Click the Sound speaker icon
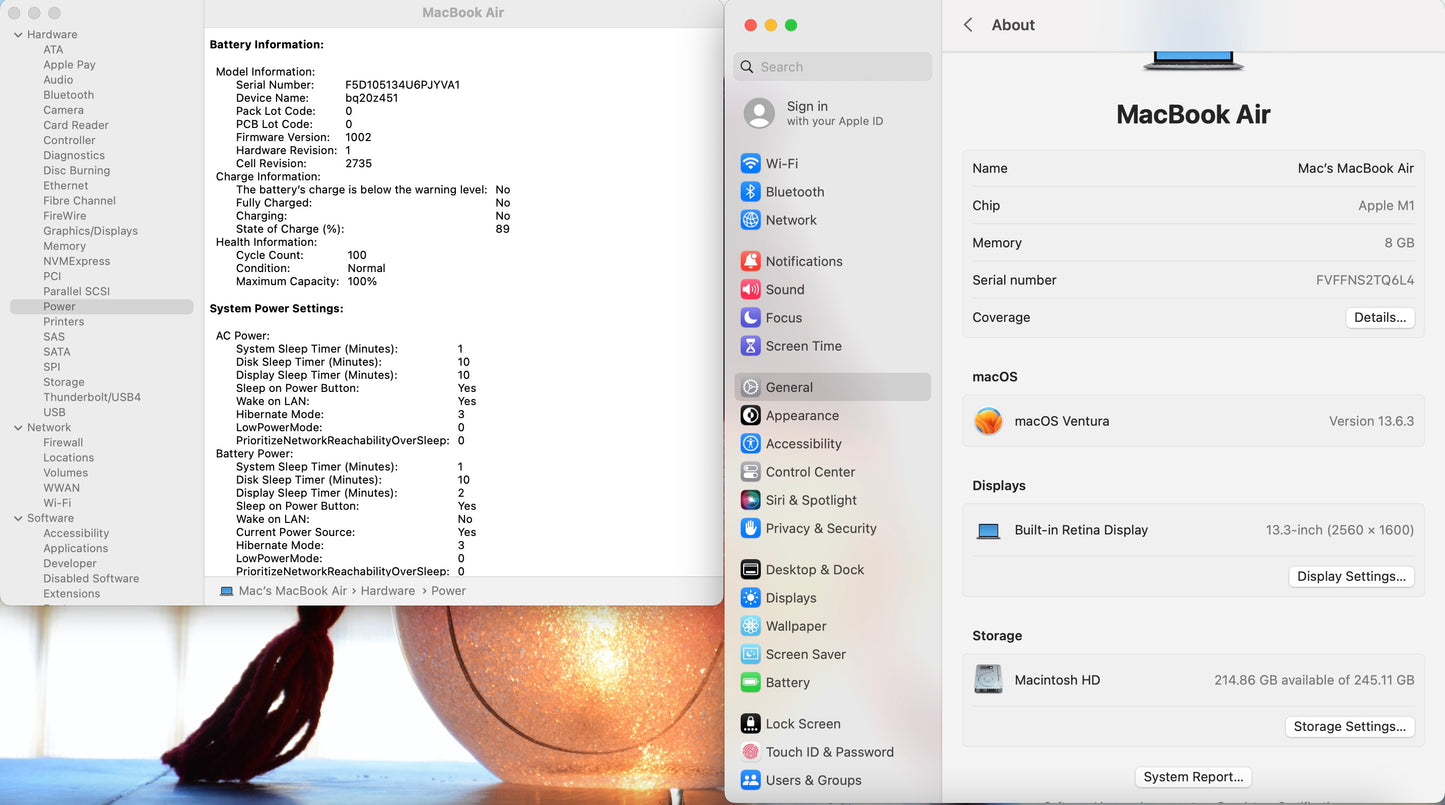 750,290
